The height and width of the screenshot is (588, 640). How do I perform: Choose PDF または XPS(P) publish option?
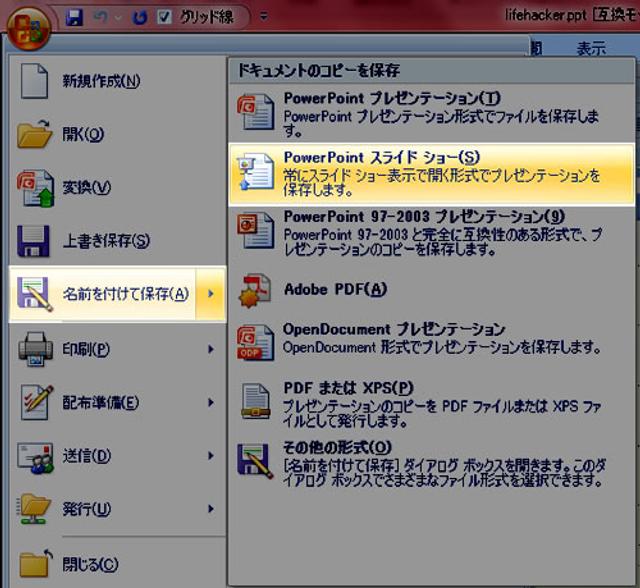[431, 403]
